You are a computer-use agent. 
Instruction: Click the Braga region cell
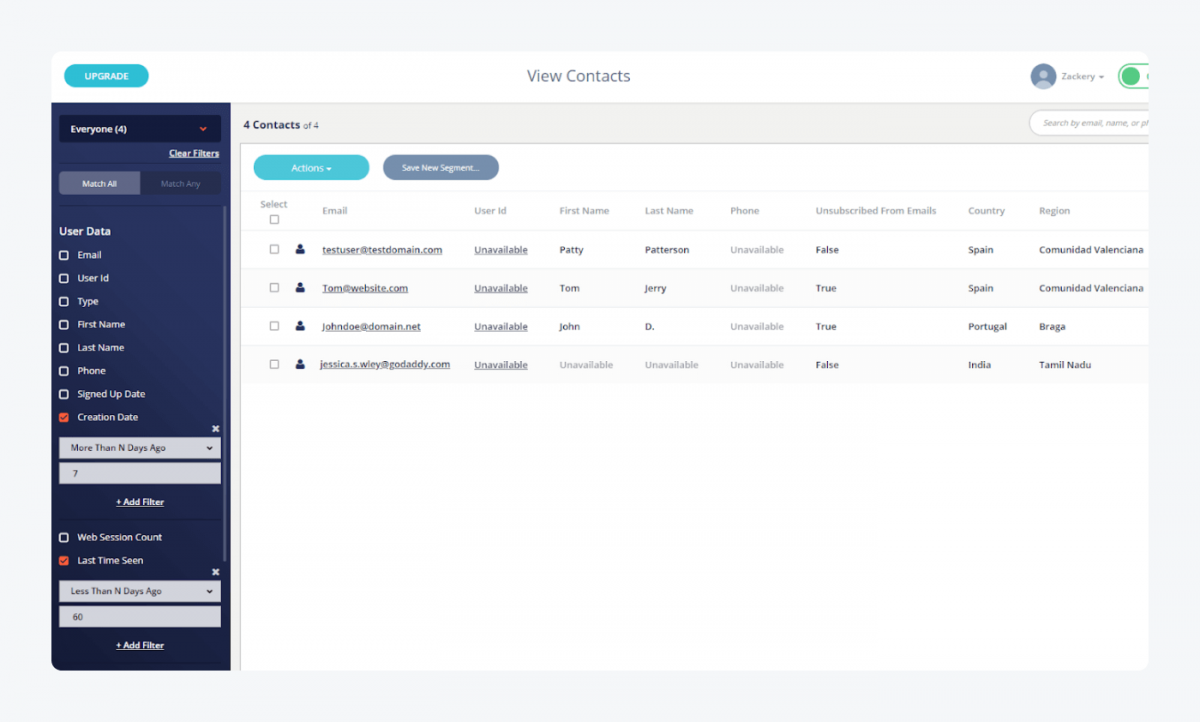coord(1052,327)
